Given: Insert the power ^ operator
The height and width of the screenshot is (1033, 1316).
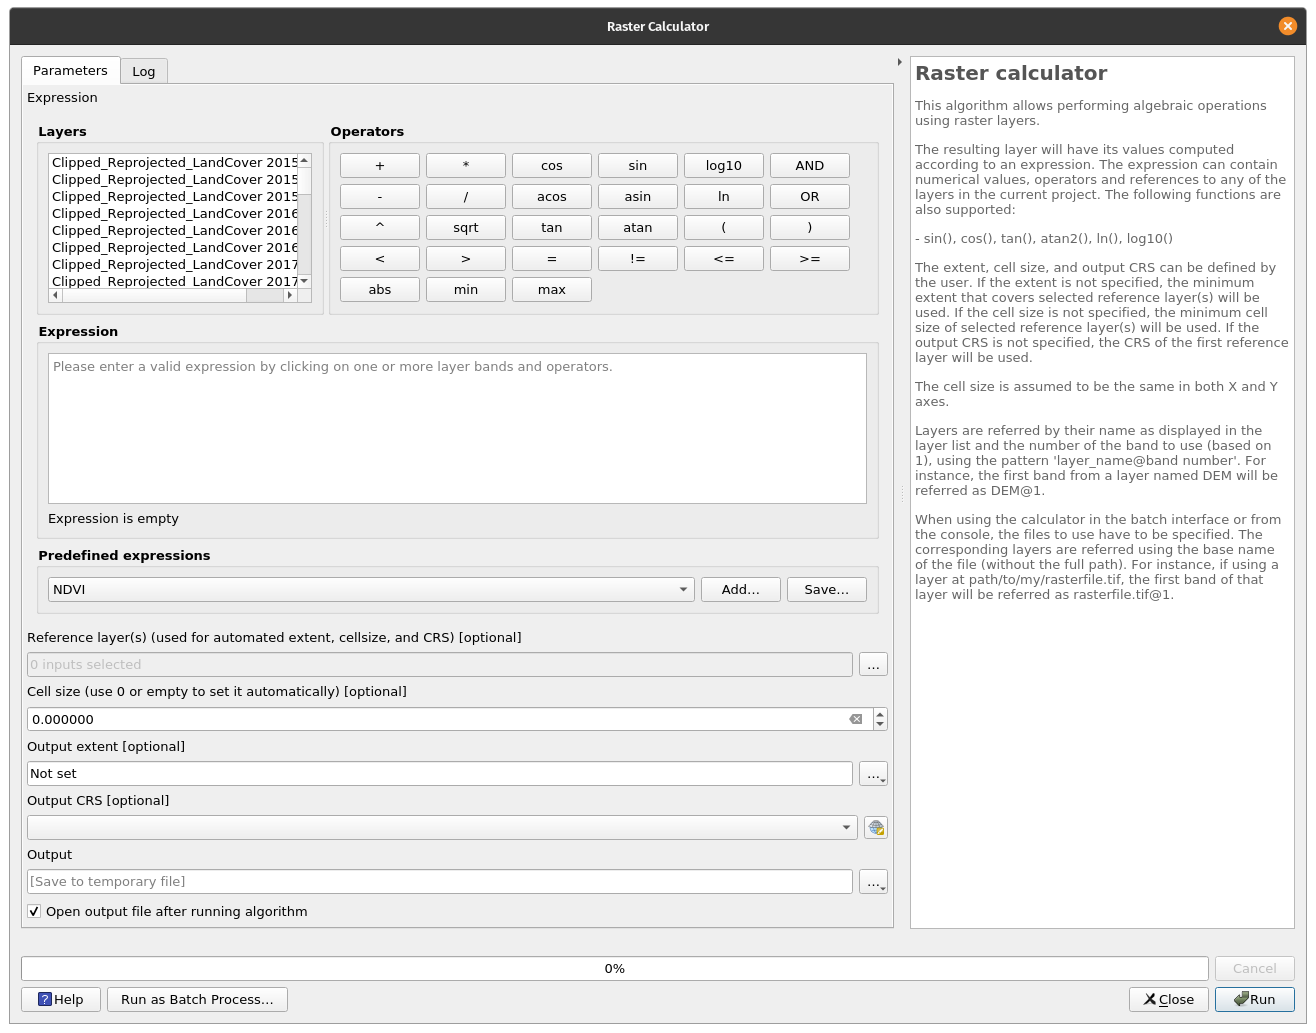Looking at the screenshot, I should (380, 228).
